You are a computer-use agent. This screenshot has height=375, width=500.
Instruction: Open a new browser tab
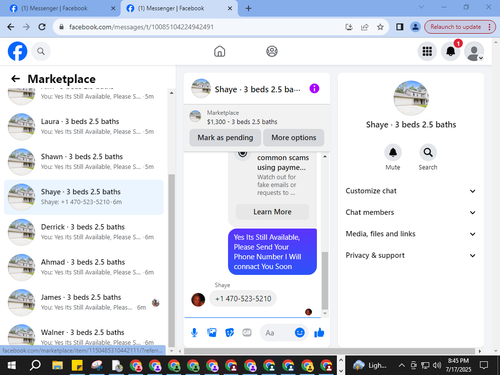[248, 8]
